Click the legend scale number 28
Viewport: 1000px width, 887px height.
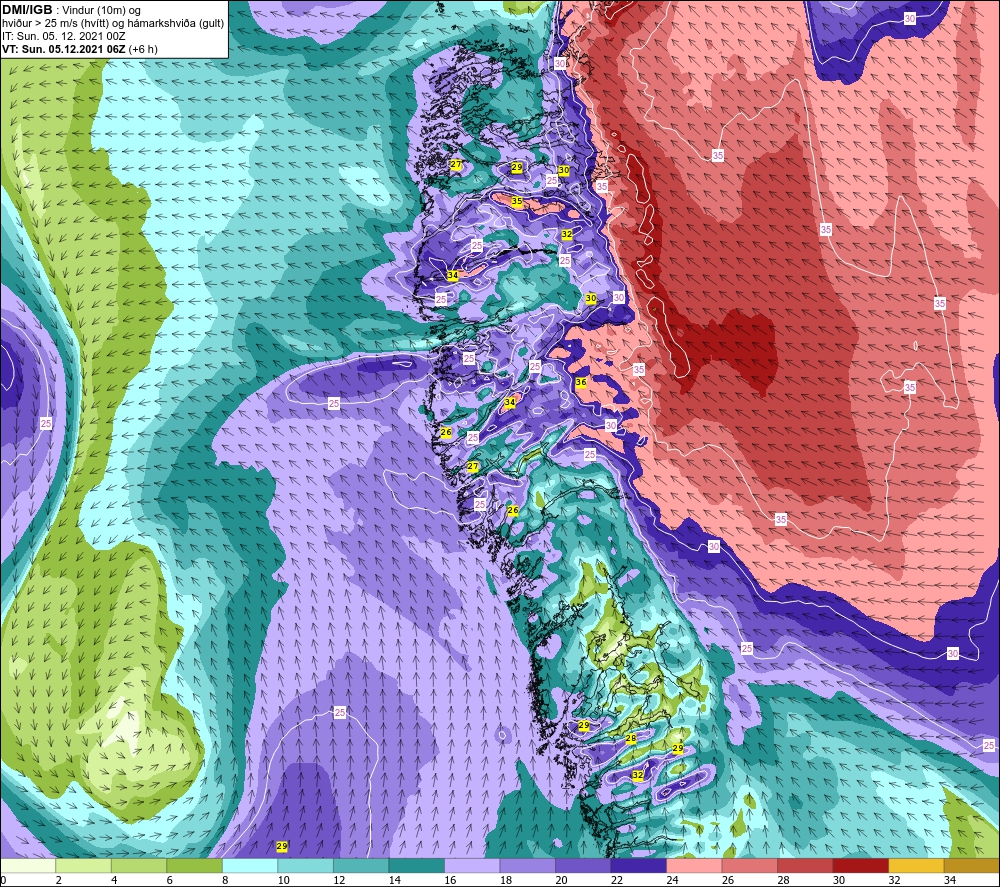point(783,880)
